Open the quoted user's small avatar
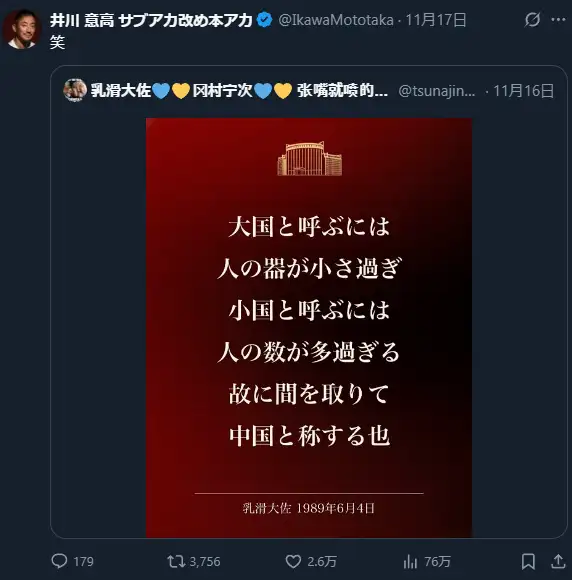The image size is (572, 580). point(75,90)
